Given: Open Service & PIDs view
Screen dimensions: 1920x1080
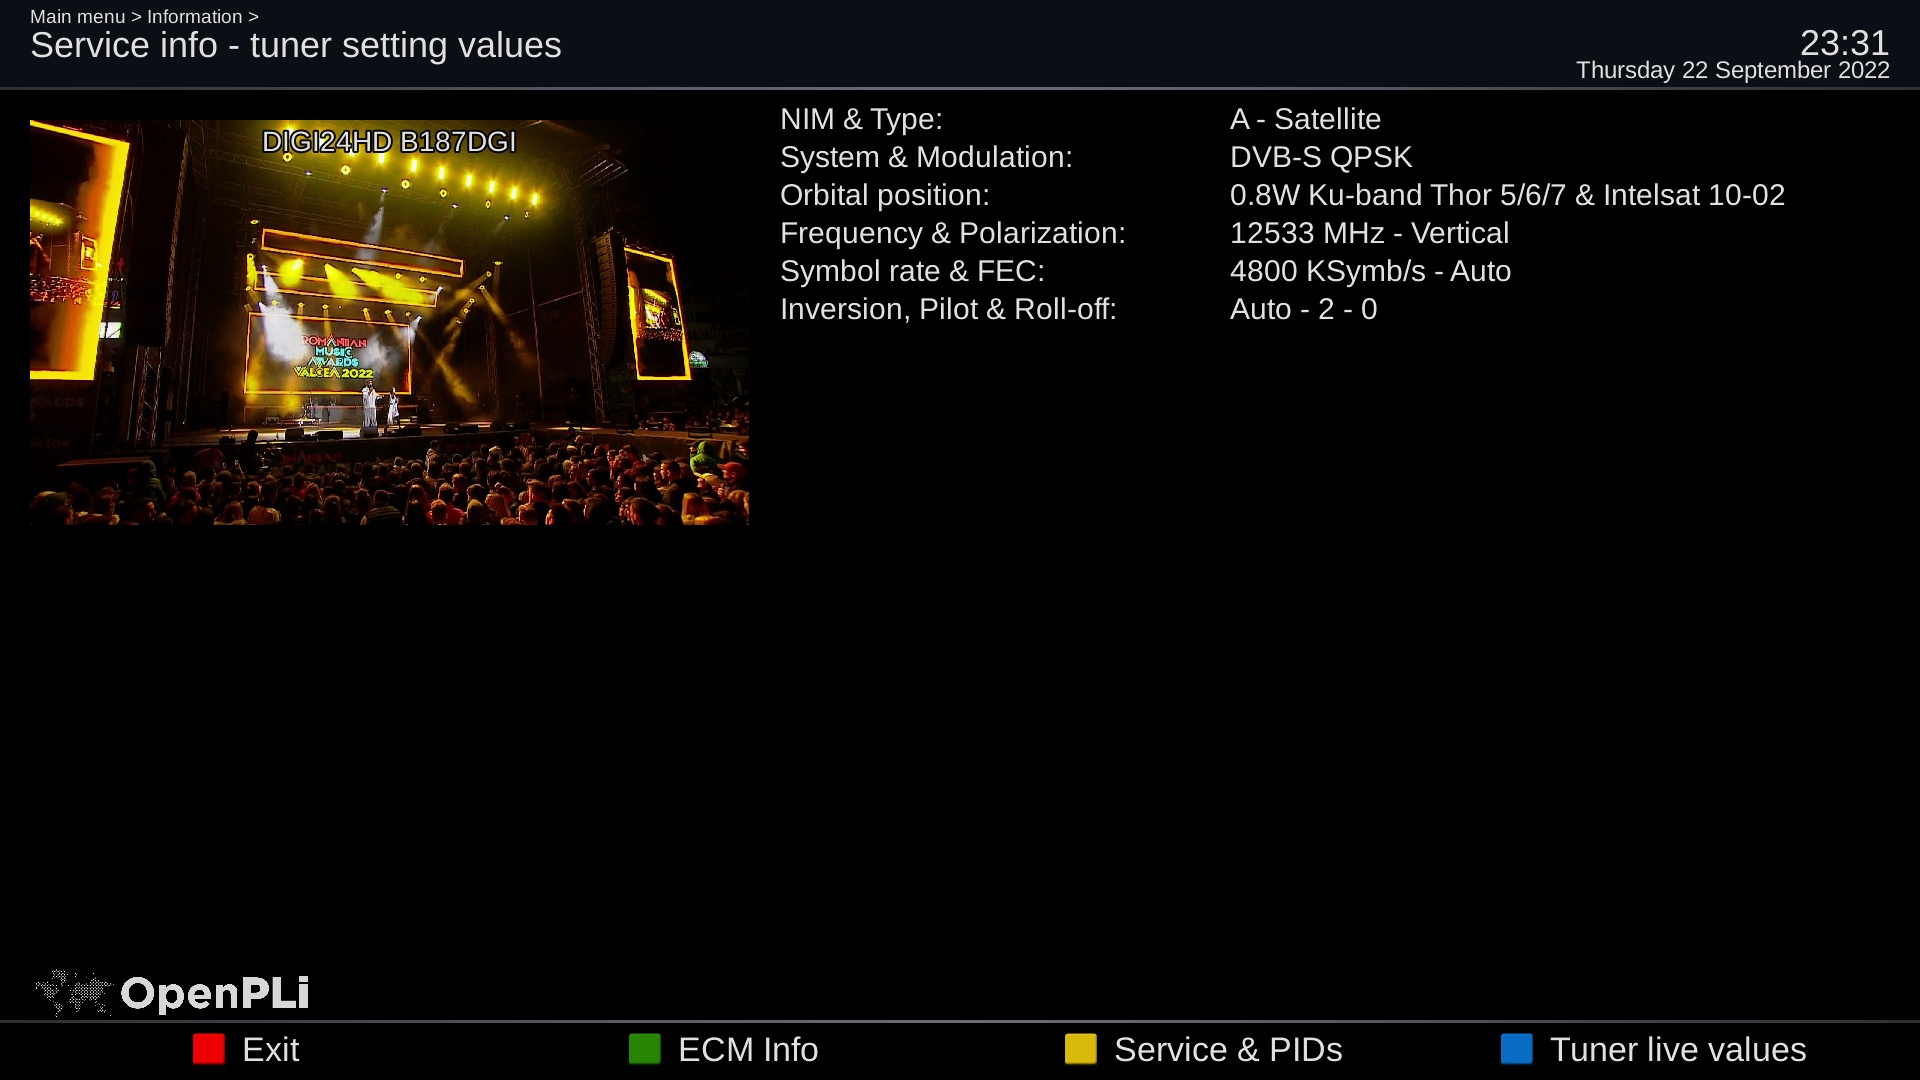Looking at the screenshot, I should pyautogui.click(x=1227, y=1049).
